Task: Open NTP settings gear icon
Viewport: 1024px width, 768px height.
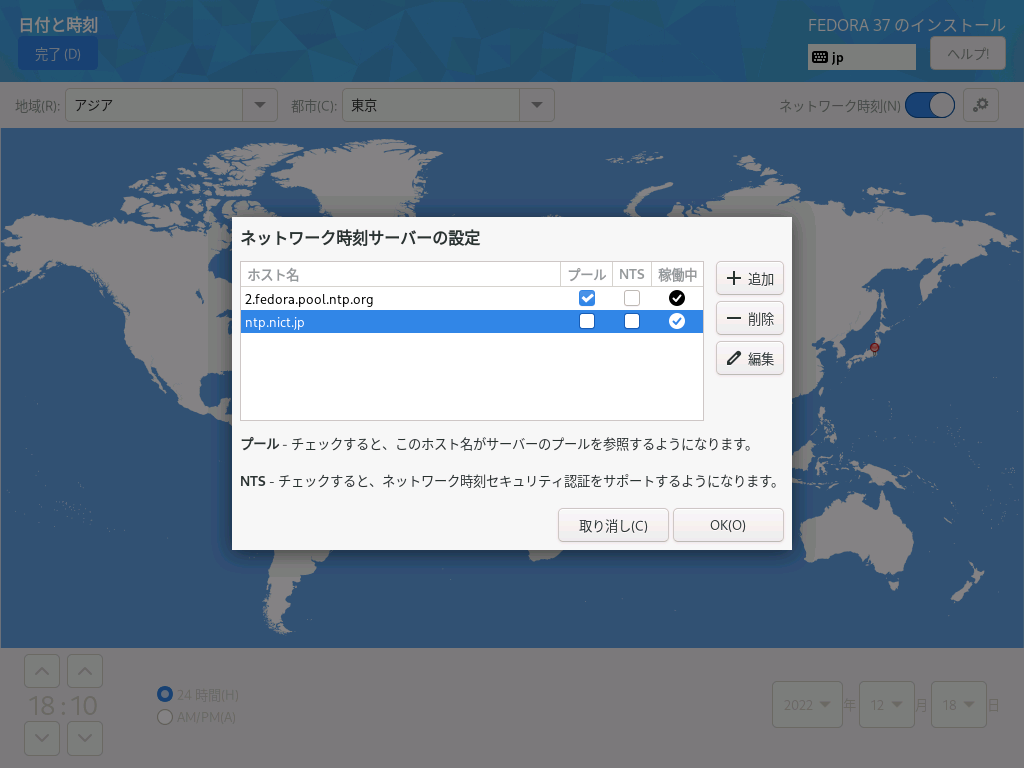Action: [x=980, y=105]
